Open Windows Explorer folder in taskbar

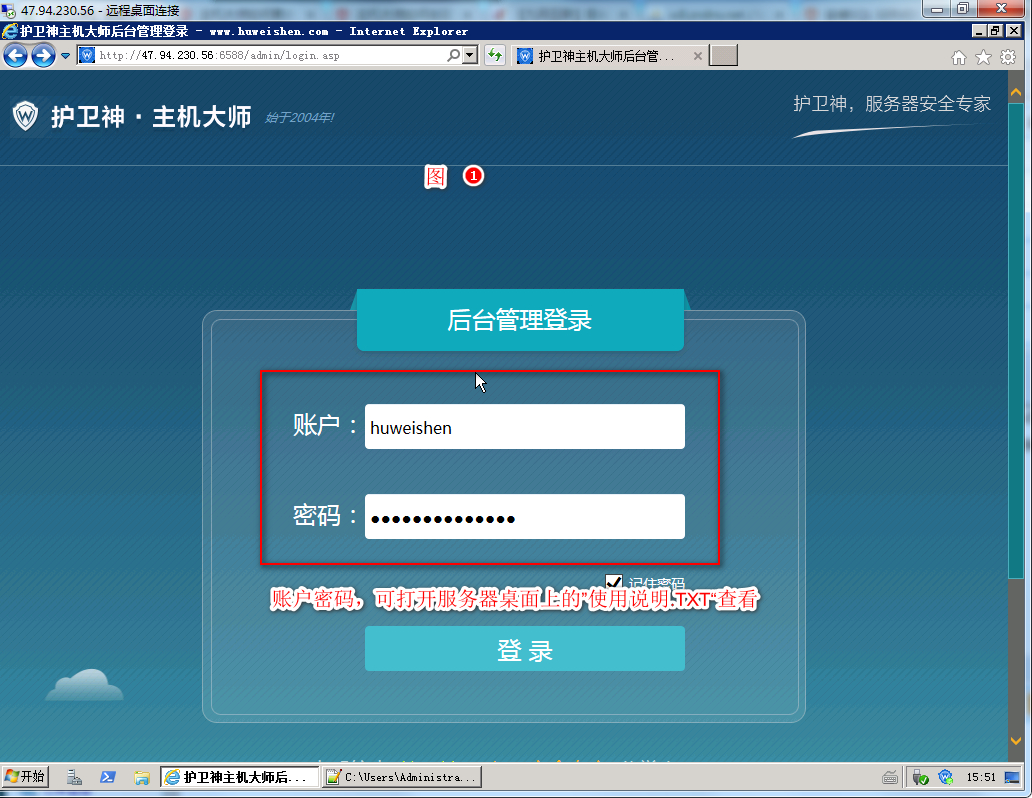pos(141,777)
